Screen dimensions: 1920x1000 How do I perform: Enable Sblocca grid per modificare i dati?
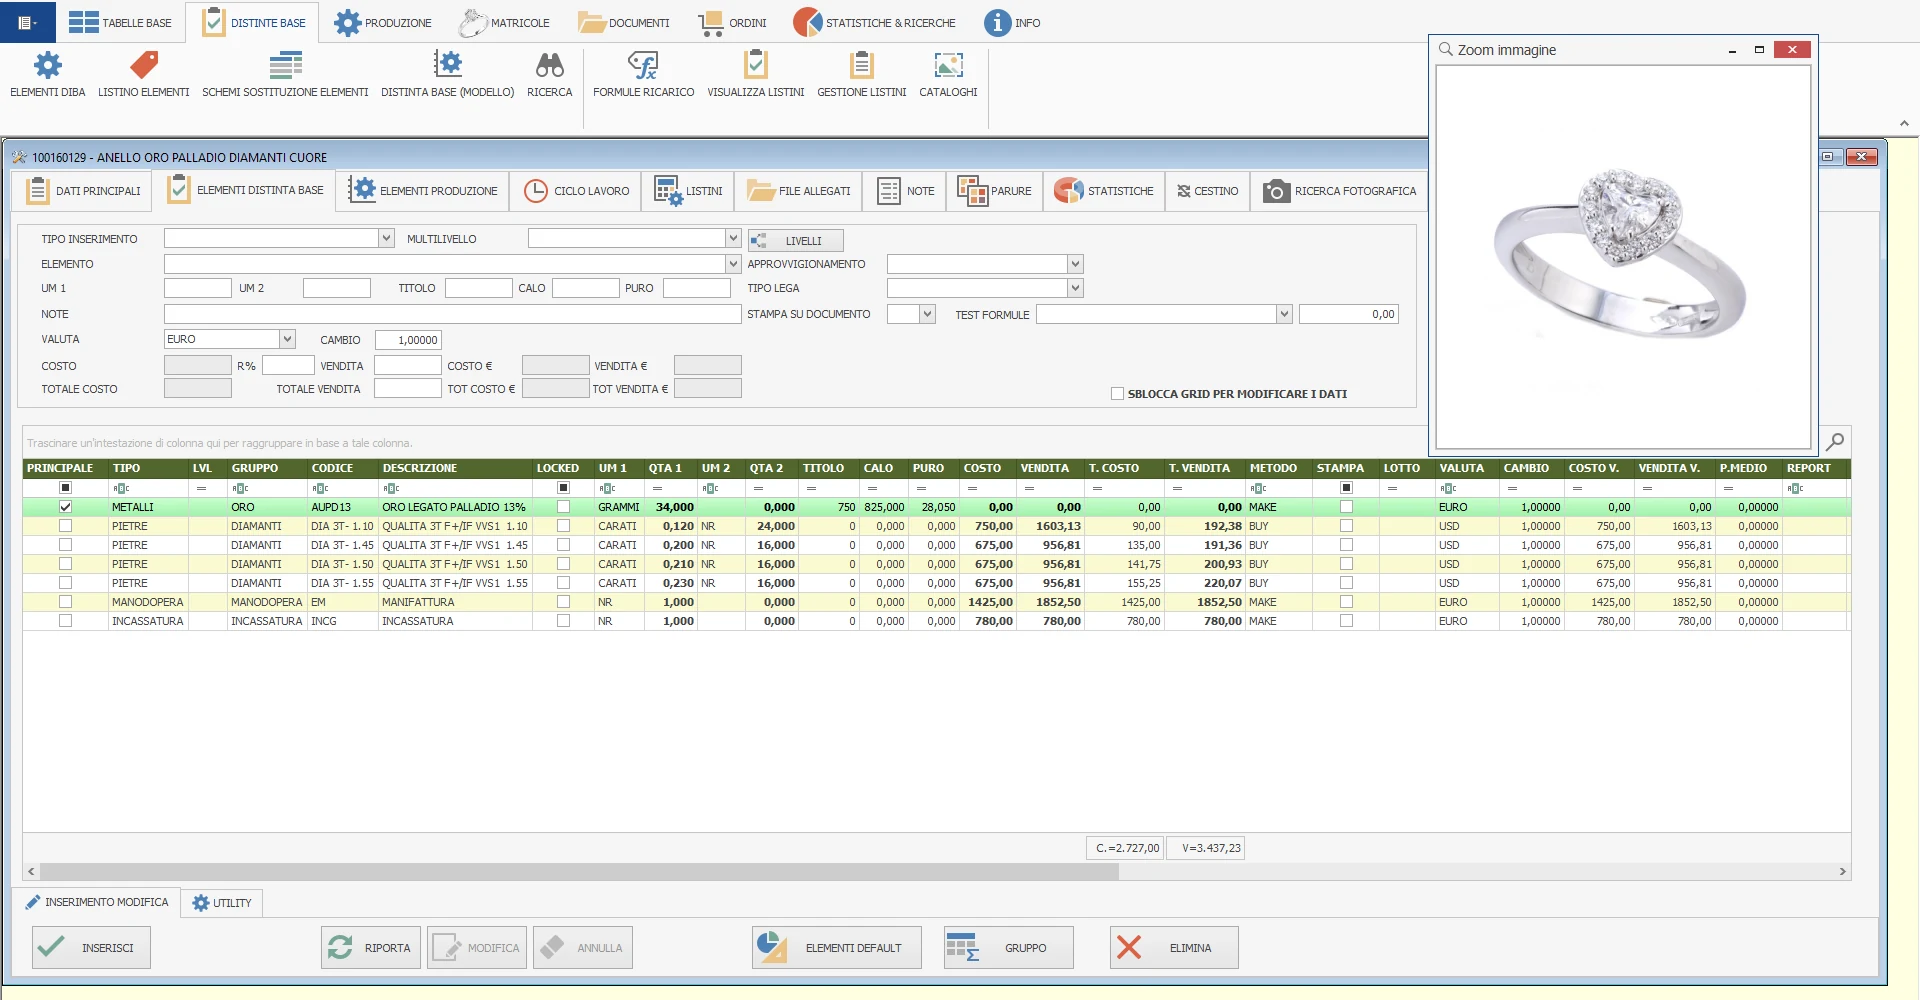[x=1117, y=394]
